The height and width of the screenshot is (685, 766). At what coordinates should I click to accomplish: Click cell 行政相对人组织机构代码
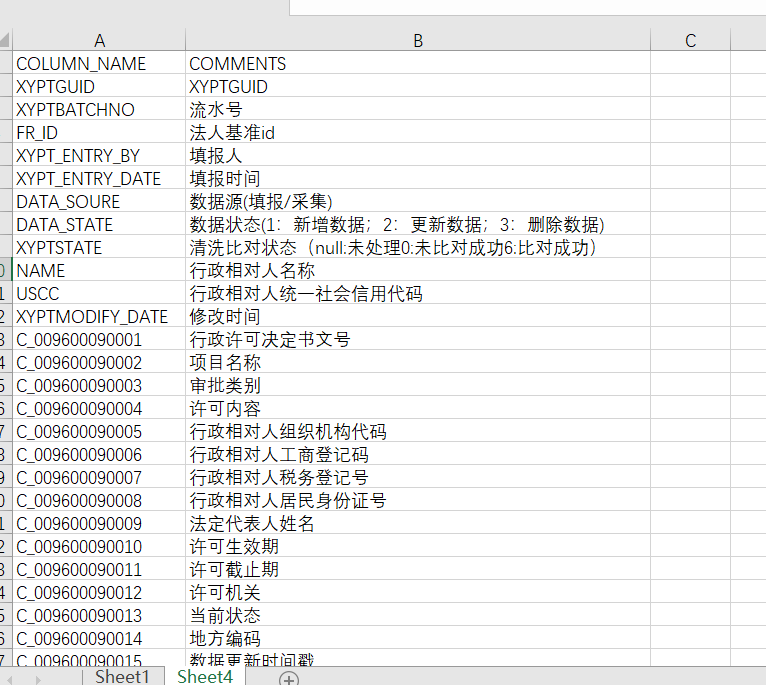418,431
